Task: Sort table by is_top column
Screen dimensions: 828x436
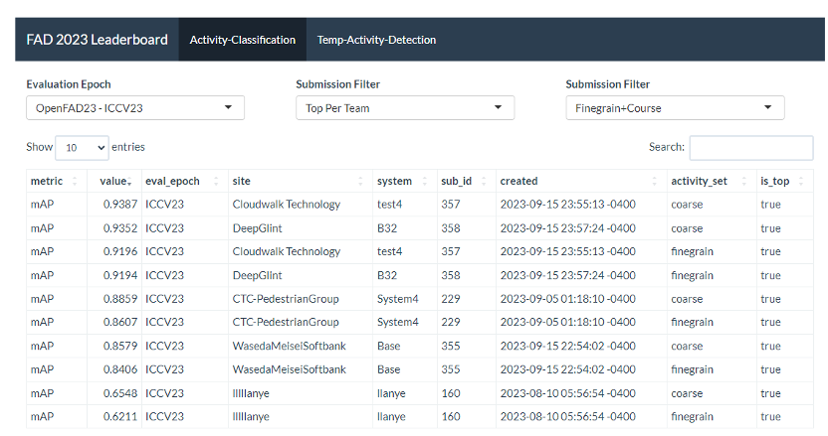Action: click(x=785, y=181)
